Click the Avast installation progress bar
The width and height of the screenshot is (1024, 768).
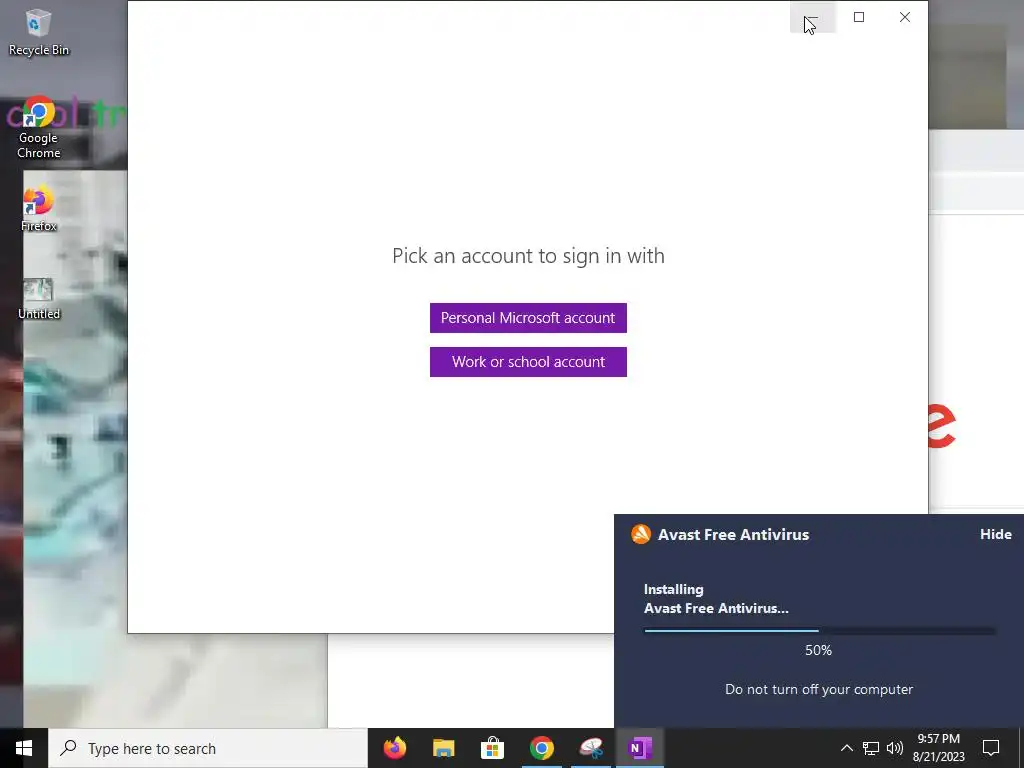820,631
